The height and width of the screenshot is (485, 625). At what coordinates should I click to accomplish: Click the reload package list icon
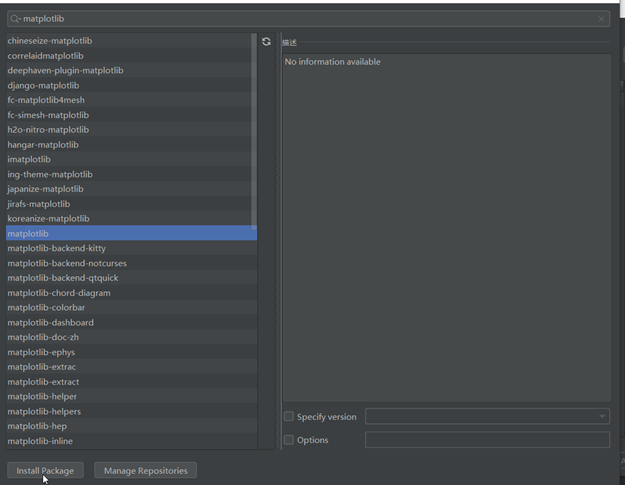click(x=266, y=41)
